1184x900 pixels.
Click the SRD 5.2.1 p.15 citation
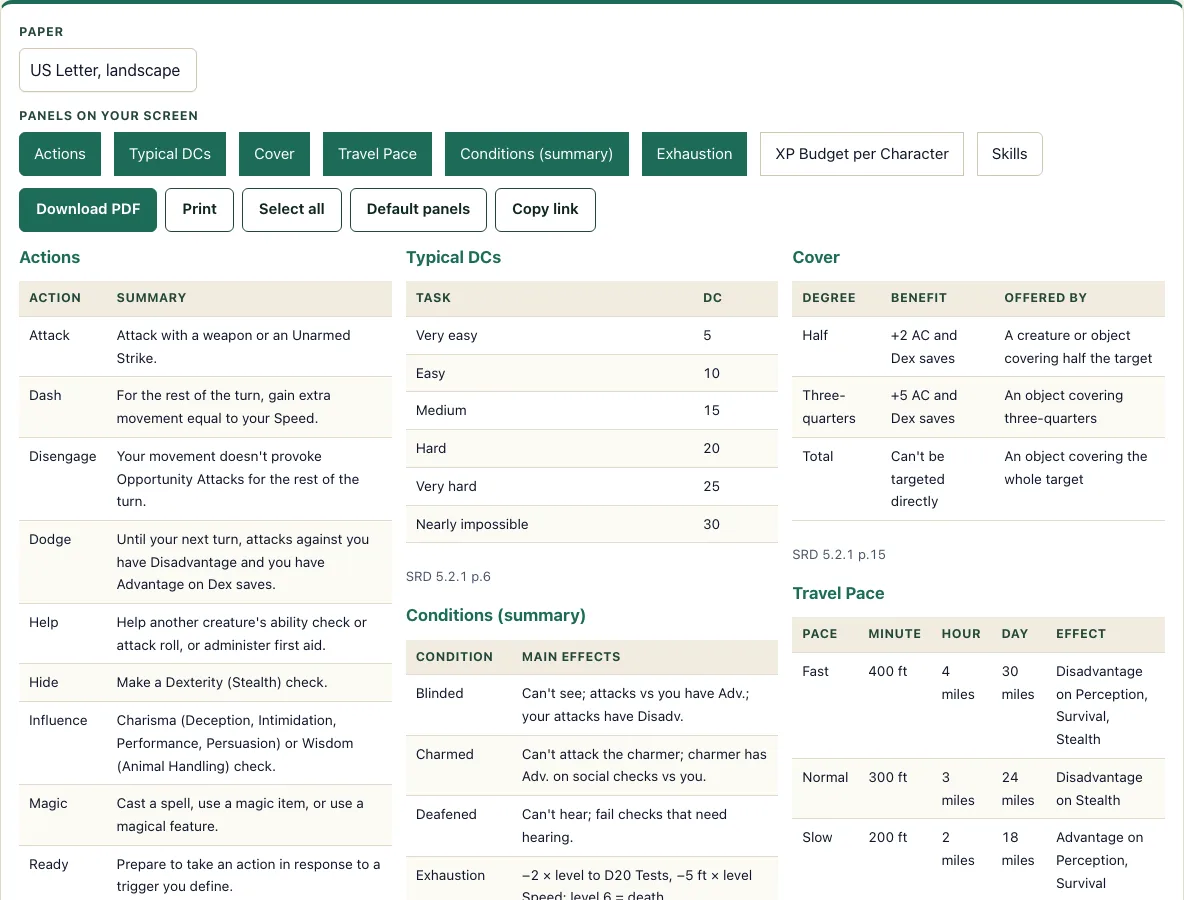(839, 554)
